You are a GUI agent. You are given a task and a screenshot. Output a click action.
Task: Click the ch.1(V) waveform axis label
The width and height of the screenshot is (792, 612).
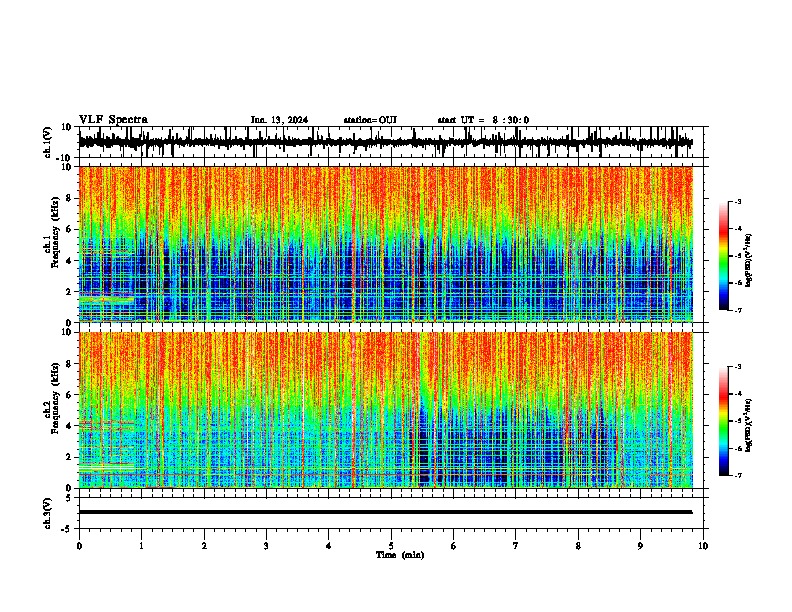(x=48, y=142)
